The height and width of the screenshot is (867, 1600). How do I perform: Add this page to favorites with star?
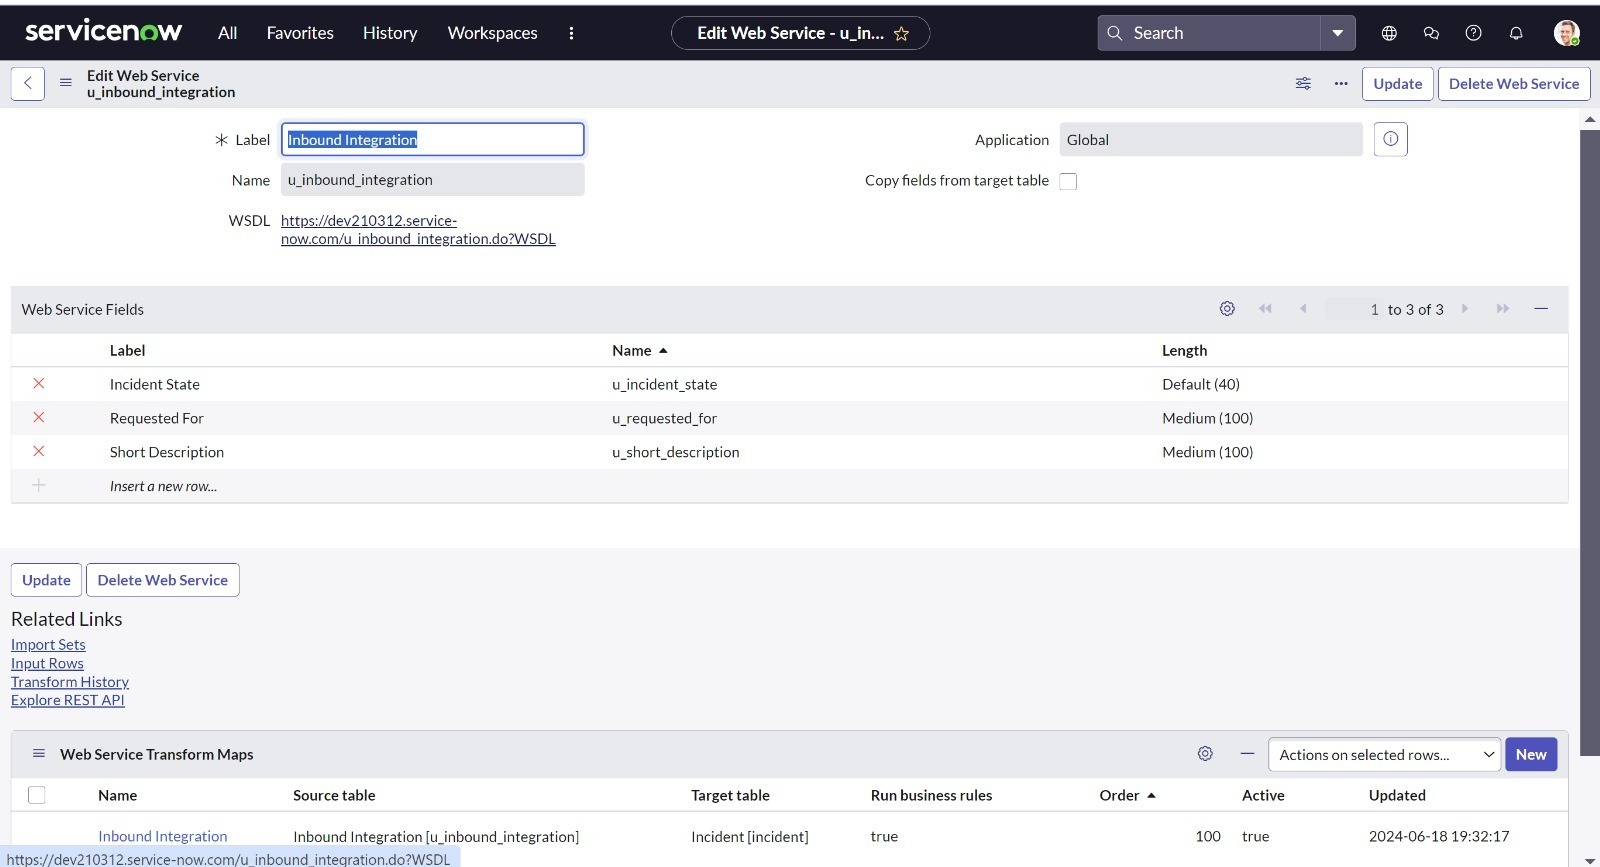click(x=901, y=34)
